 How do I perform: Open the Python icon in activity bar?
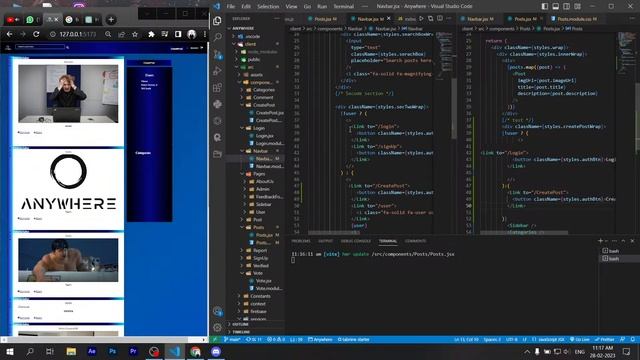pyautogui.click(x=218, y=104)
